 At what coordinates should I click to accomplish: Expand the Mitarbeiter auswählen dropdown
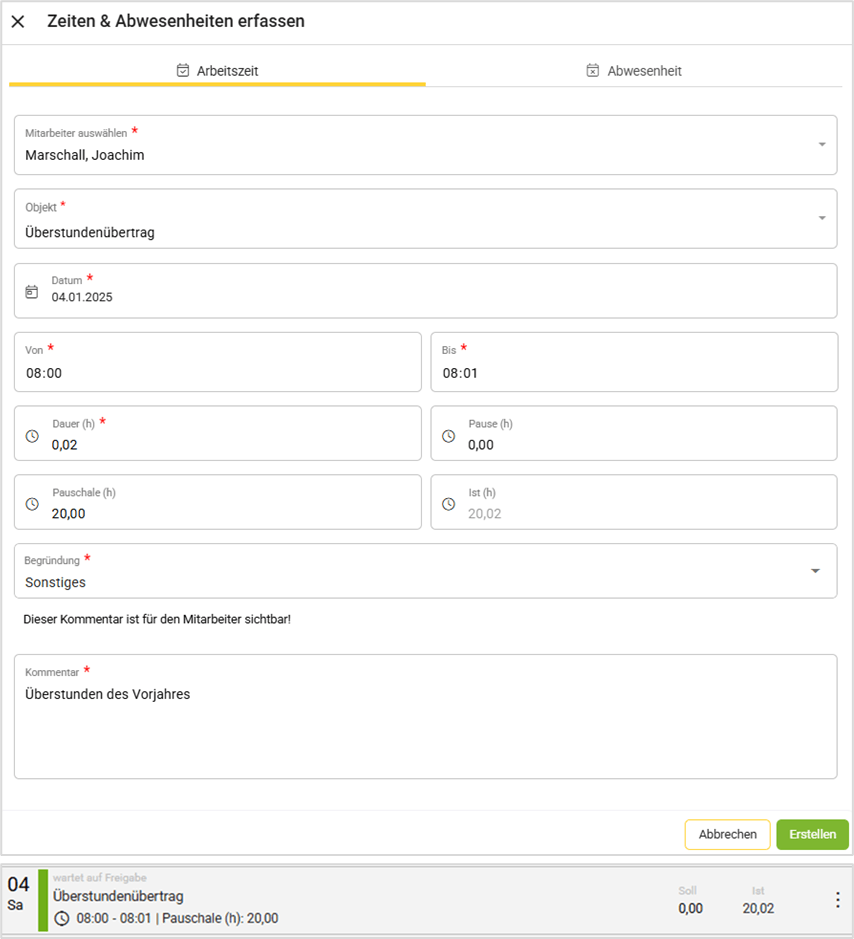(821, 145)
